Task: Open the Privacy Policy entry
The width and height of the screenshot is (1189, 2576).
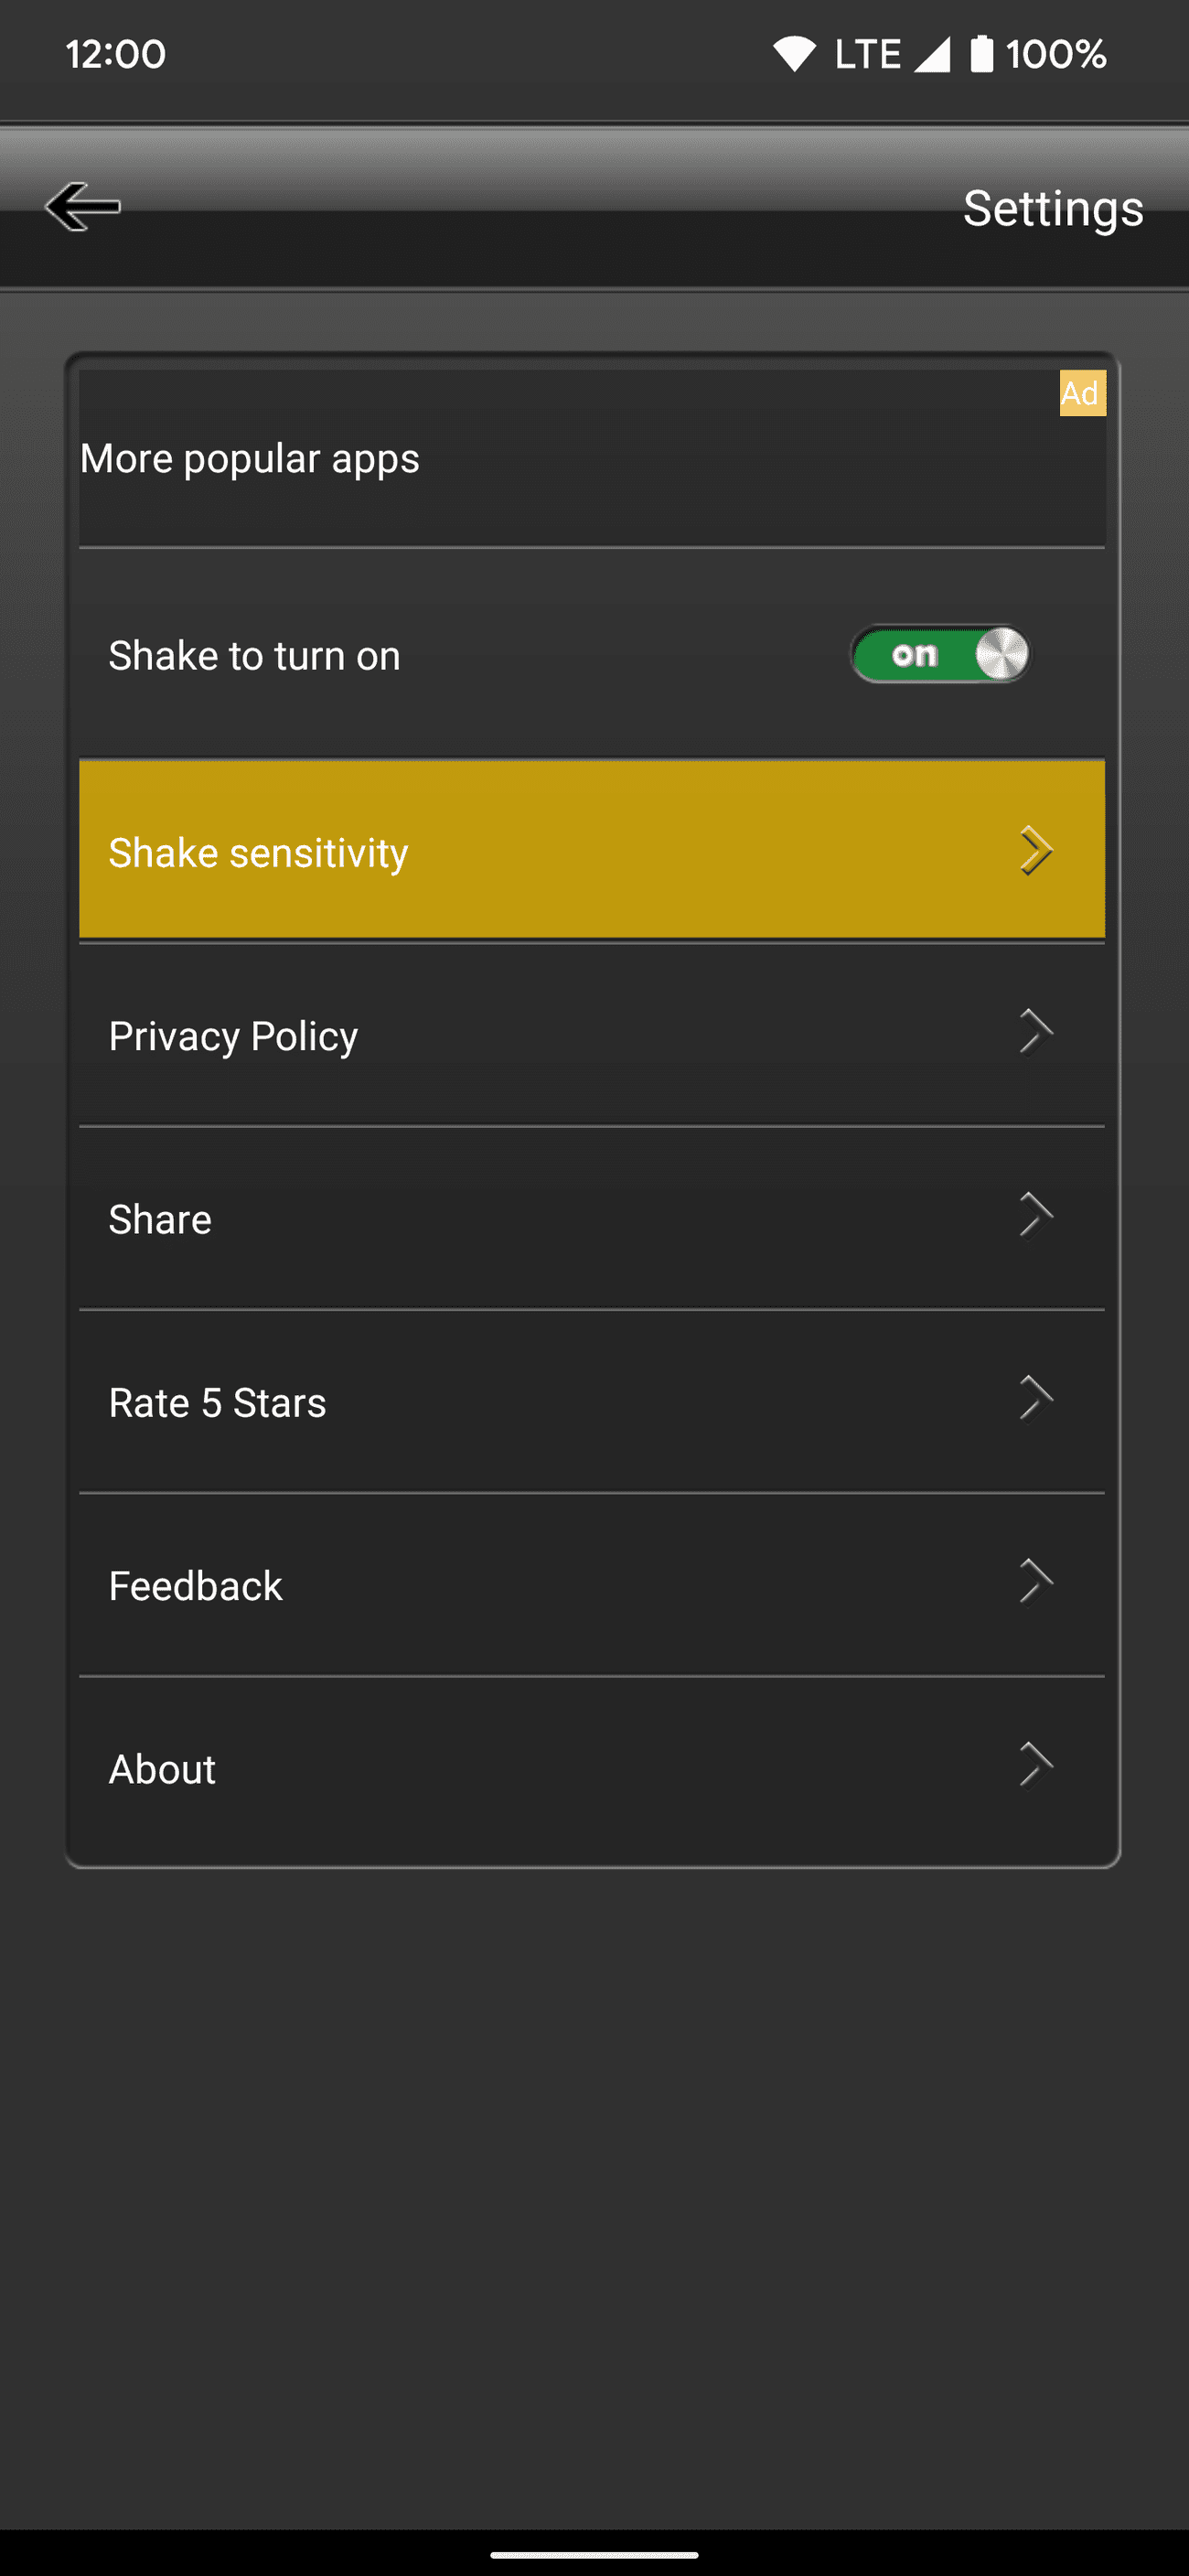Action: click(x=233, y=1036)
